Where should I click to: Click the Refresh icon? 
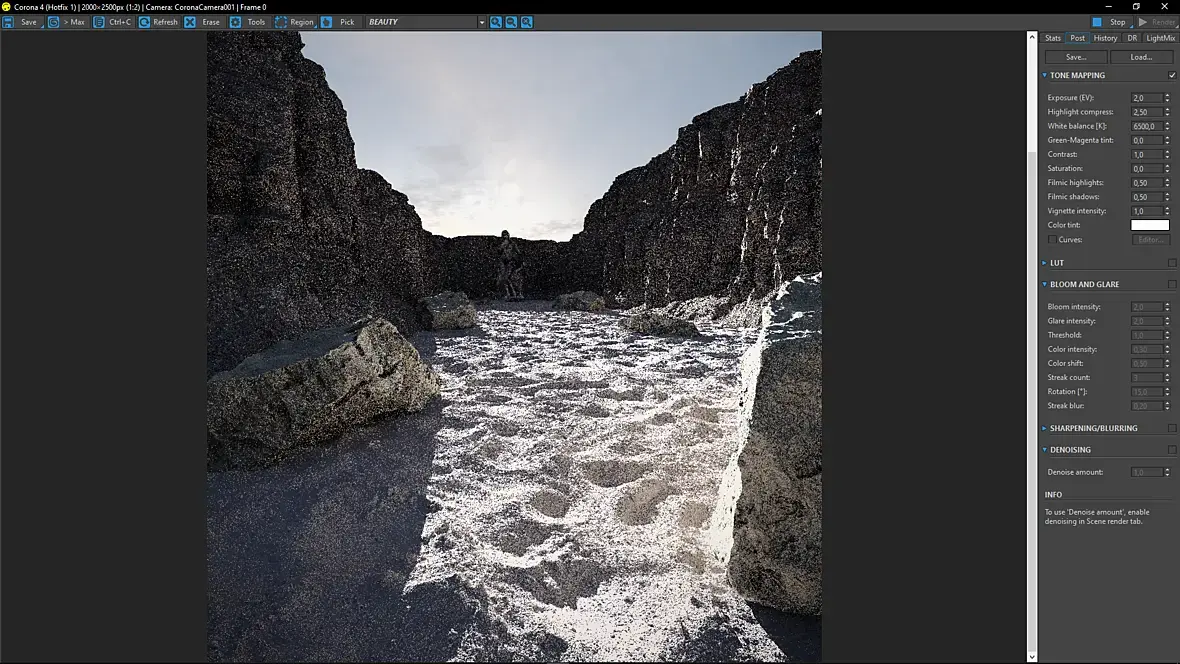pos(144,23)
